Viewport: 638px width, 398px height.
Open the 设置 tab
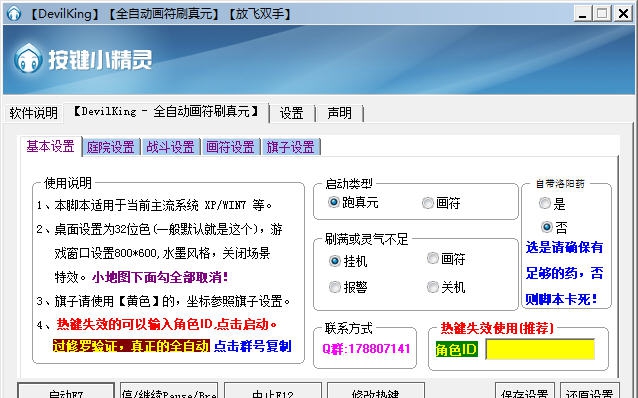[292, 113]
